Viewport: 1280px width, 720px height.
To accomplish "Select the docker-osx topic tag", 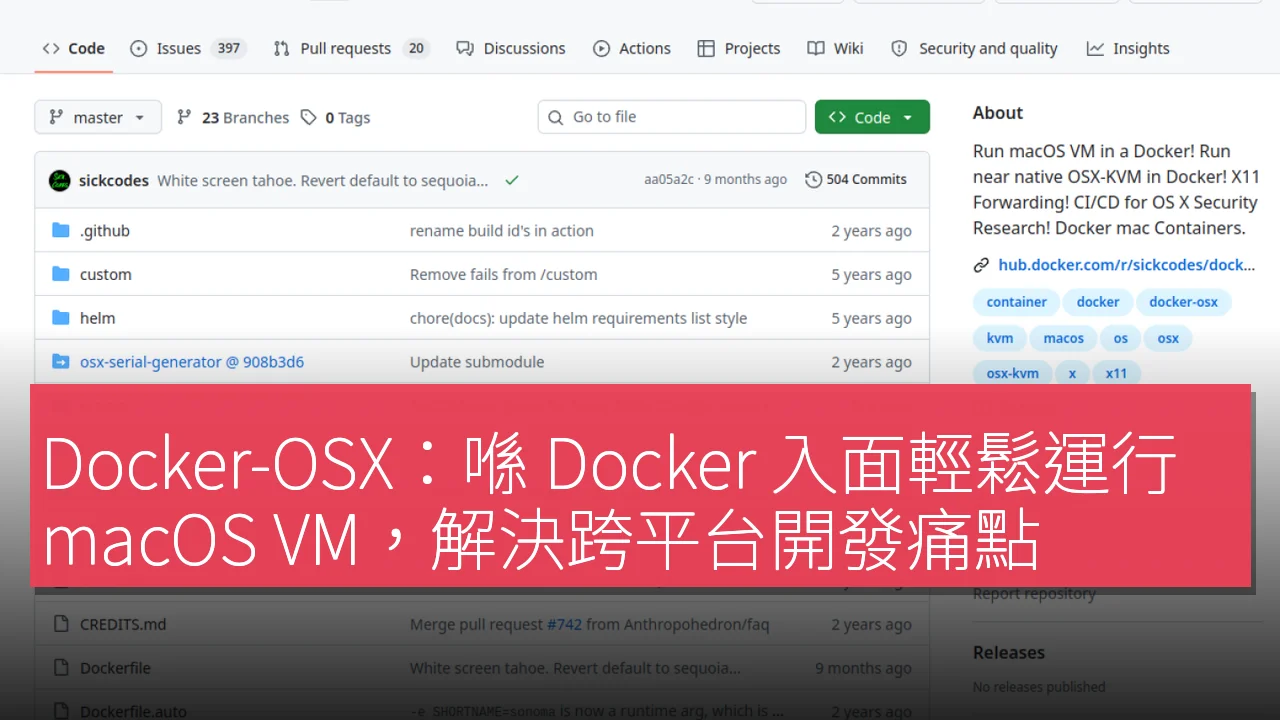I will point(1183,302).
